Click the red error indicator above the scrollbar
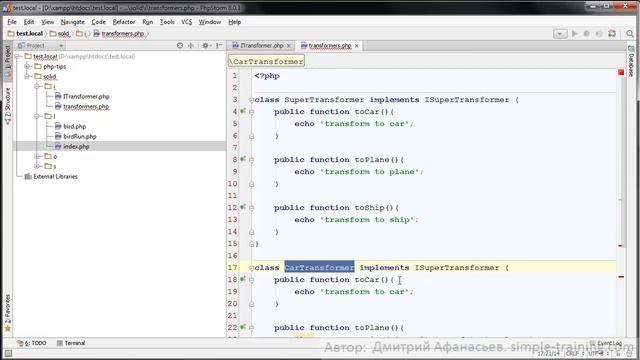 [621, 72]
